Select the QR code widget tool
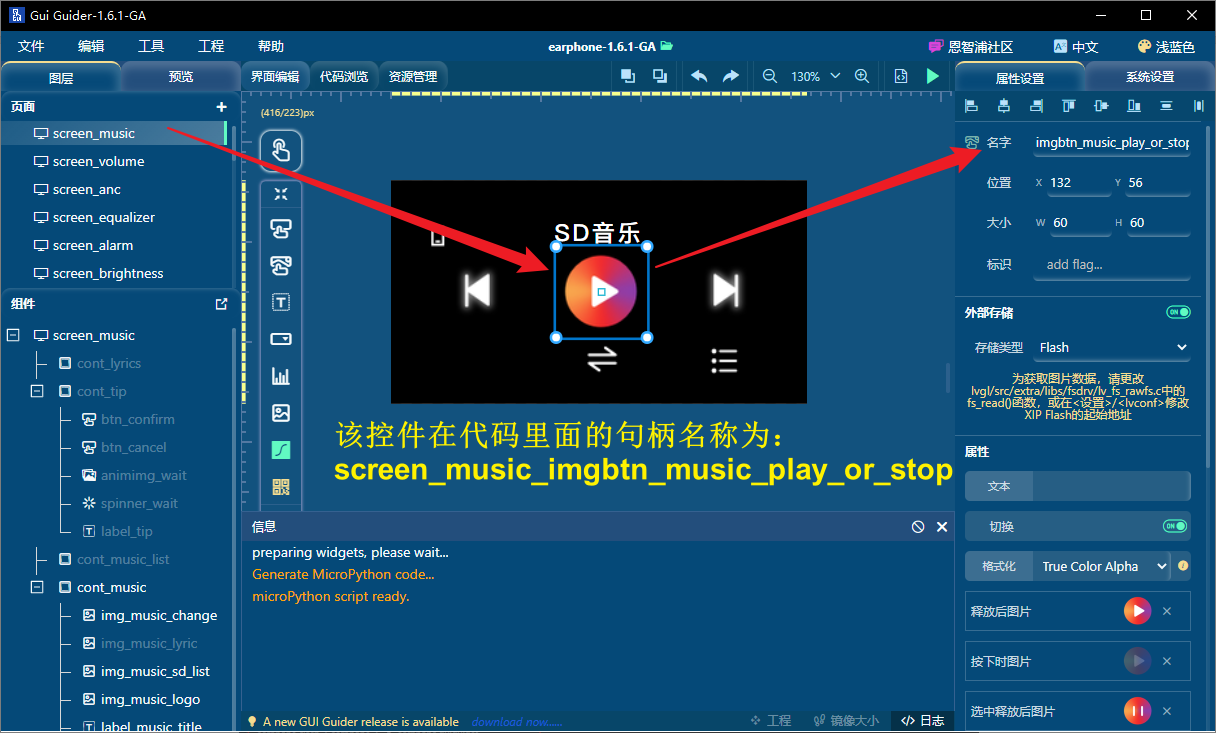Screen dimensions: 1216x733 [281, 487]
